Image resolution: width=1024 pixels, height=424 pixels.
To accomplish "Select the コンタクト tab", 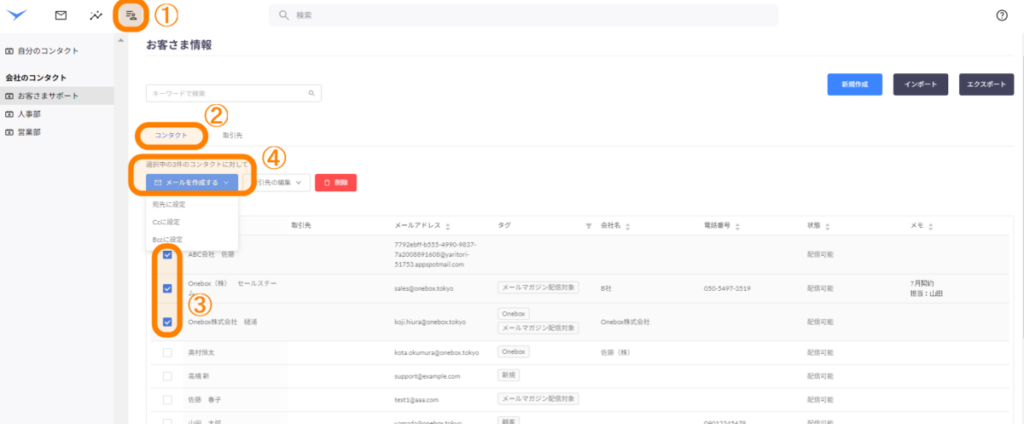I will (x=171, y=134).
